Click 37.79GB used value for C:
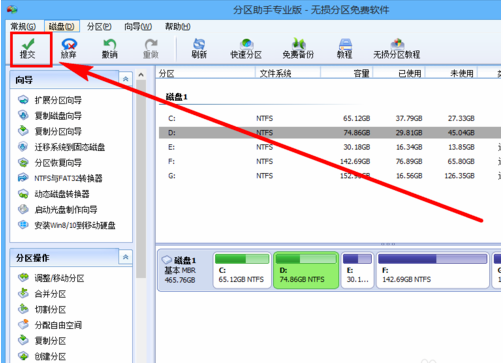Viewport: 503px width, 363px height. (x=409, y=118)
